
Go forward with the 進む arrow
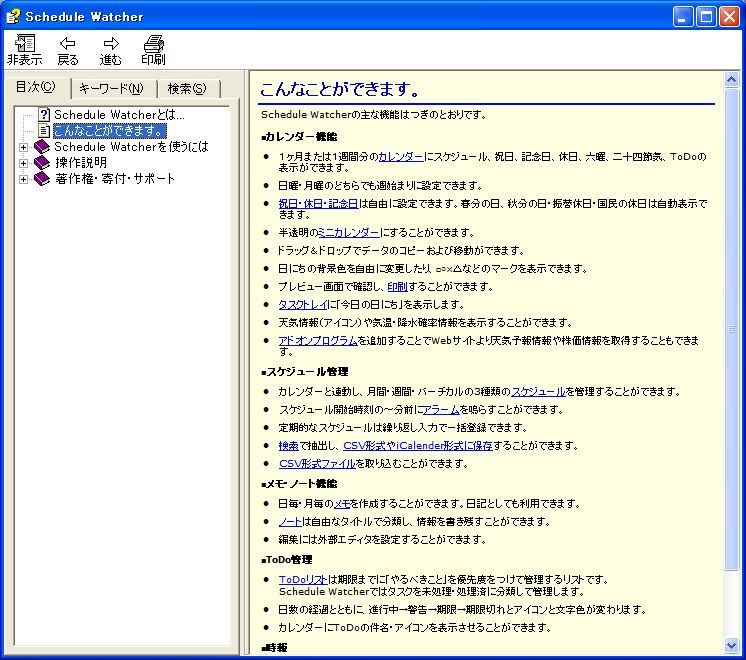pos(110,49)
